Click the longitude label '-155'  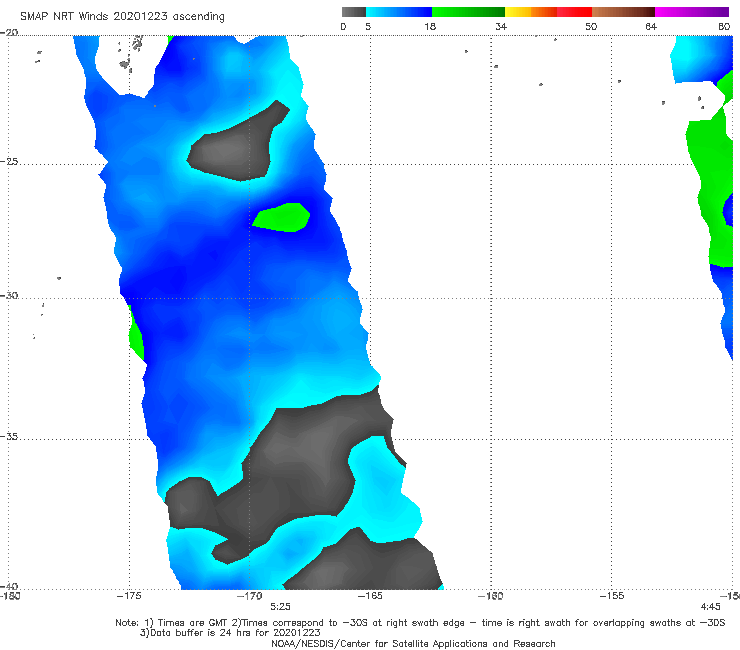coord(612,596)
